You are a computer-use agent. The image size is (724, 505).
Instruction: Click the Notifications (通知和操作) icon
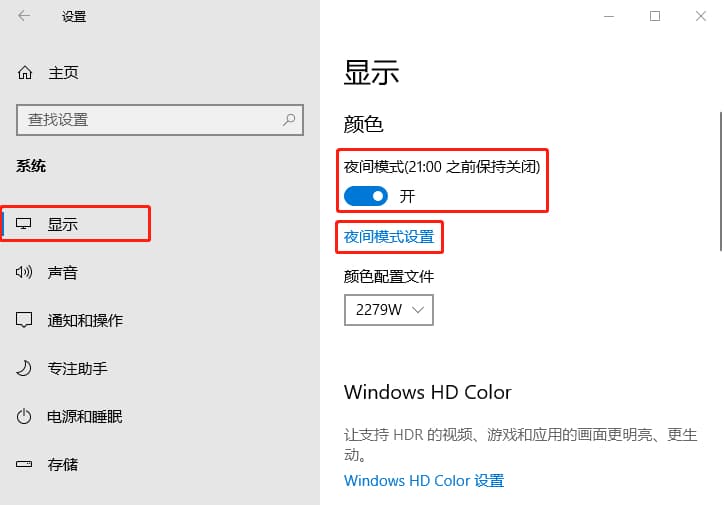coord(25,320)
